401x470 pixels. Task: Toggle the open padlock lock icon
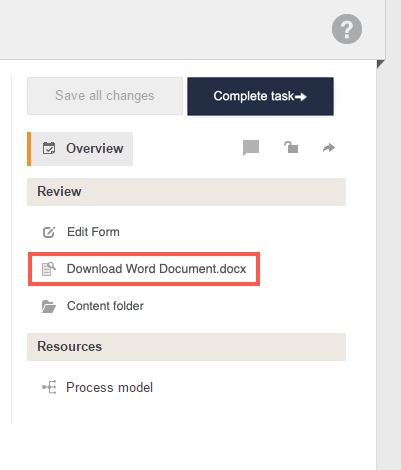coord(291,147)
